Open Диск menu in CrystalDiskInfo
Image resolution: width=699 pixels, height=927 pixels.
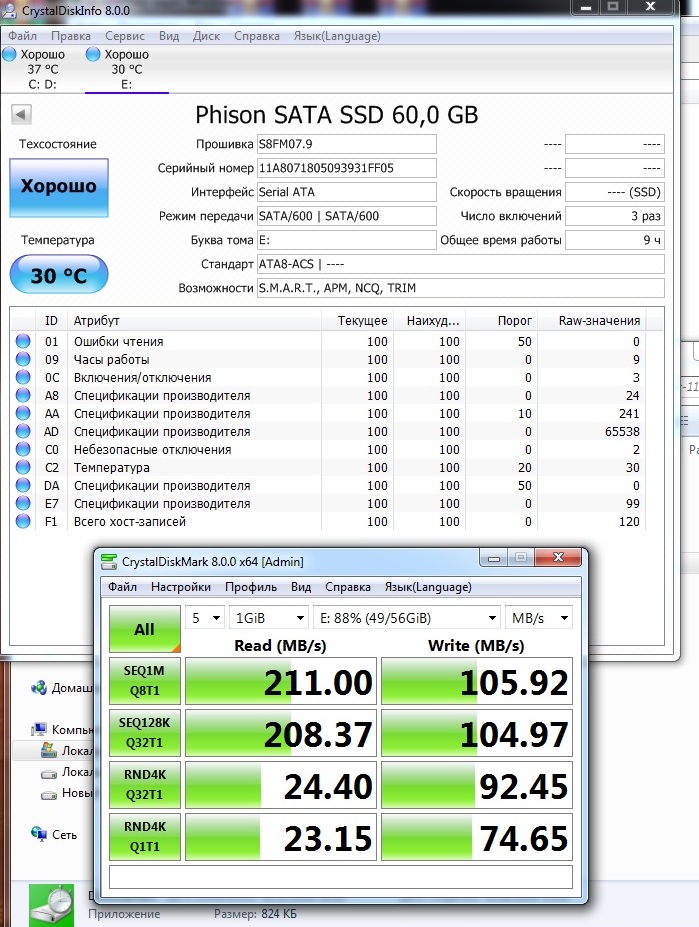(x=206, y=35)
